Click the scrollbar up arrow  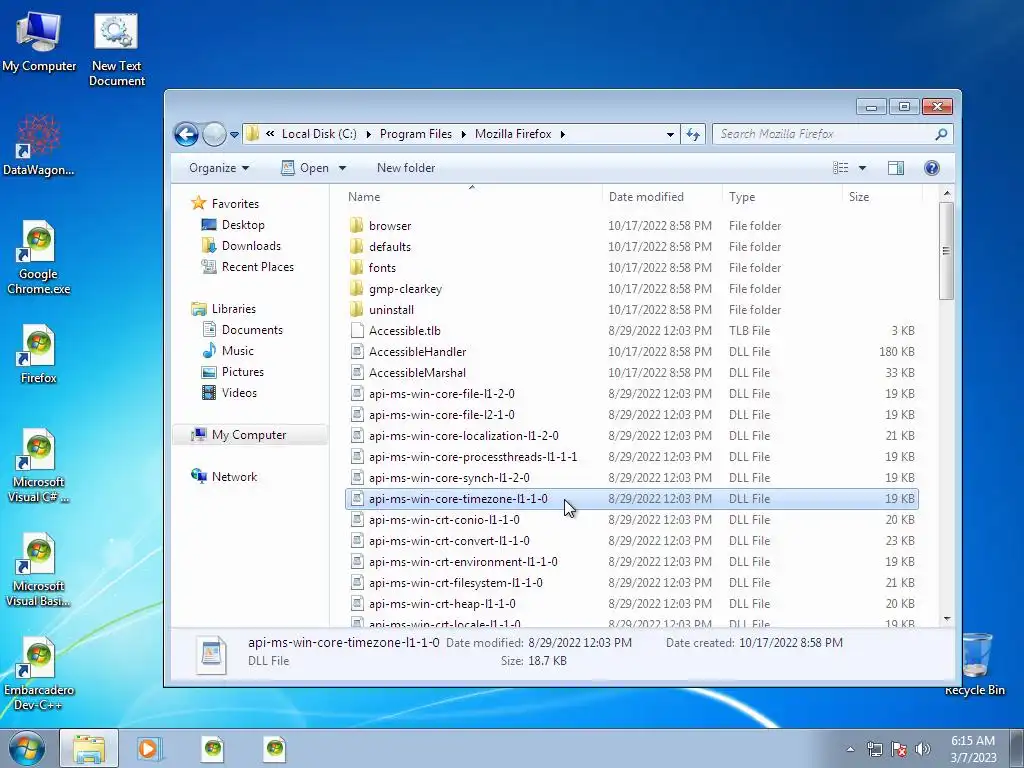pyautogui.click(x=946, y=194)
